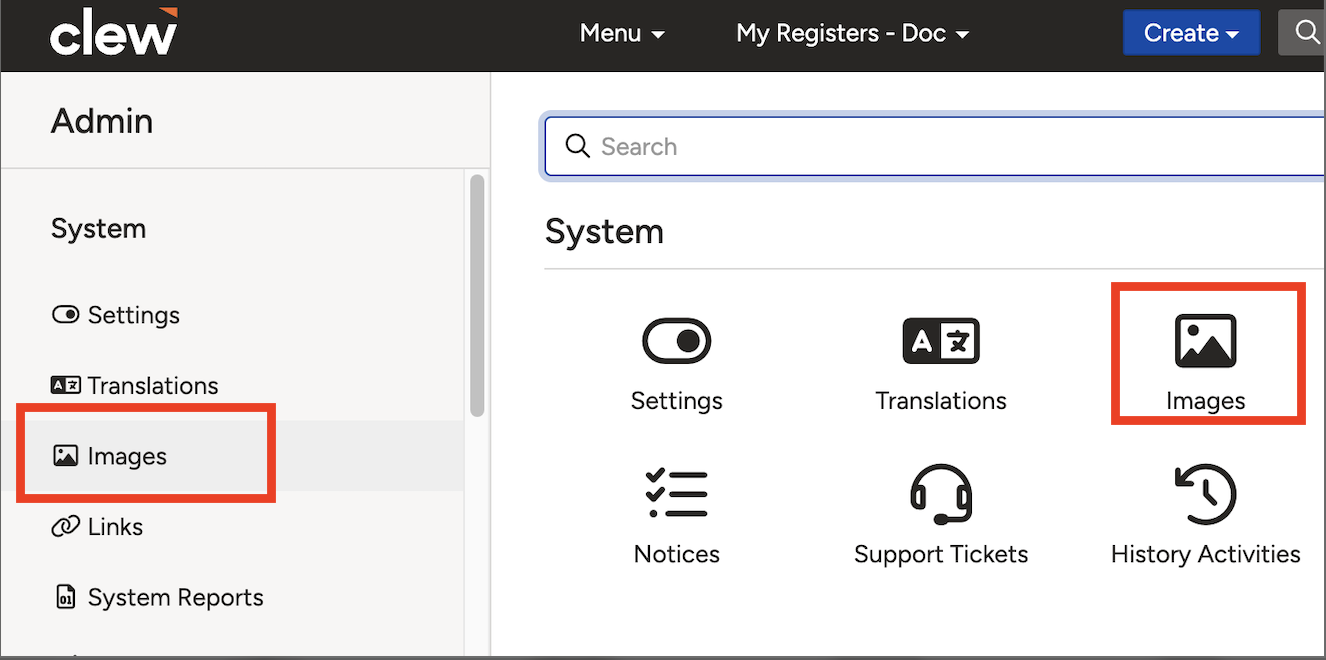Open the My Registers - Doc dropdown

pos(852,33)
